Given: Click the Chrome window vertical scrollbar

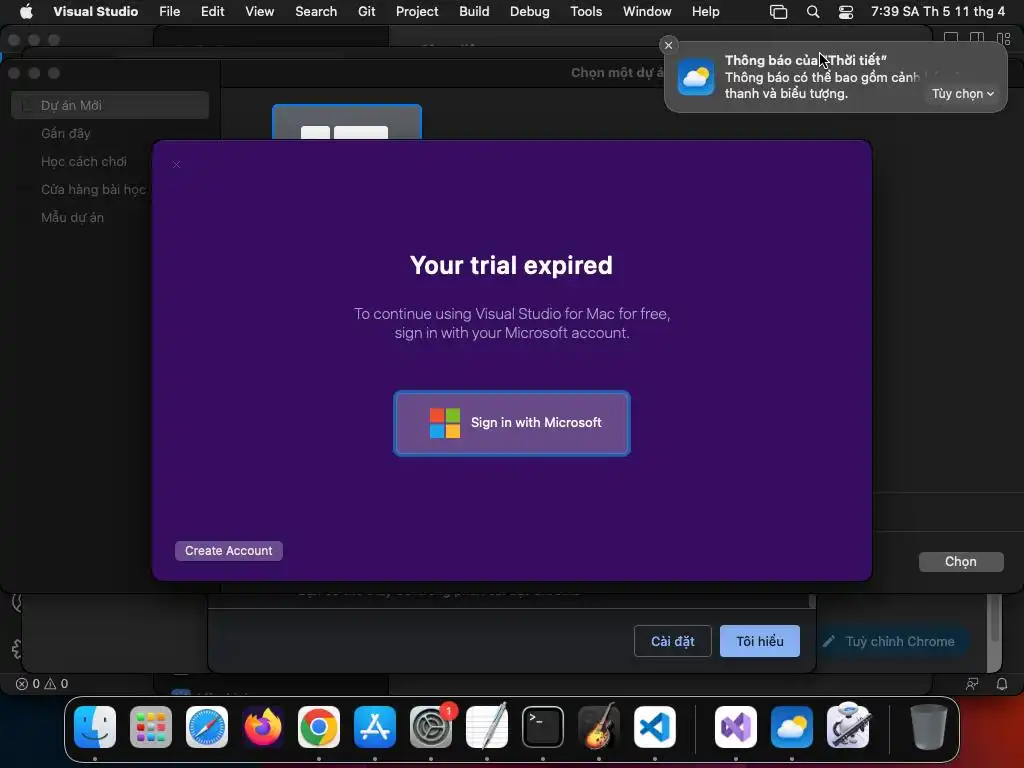Looking at the screenshot, I should (994, 618).
